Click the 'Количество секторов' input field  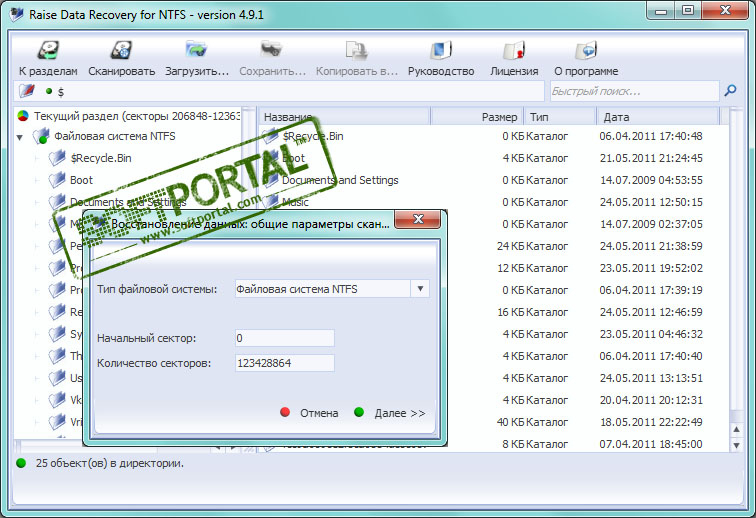coord(284,363)
